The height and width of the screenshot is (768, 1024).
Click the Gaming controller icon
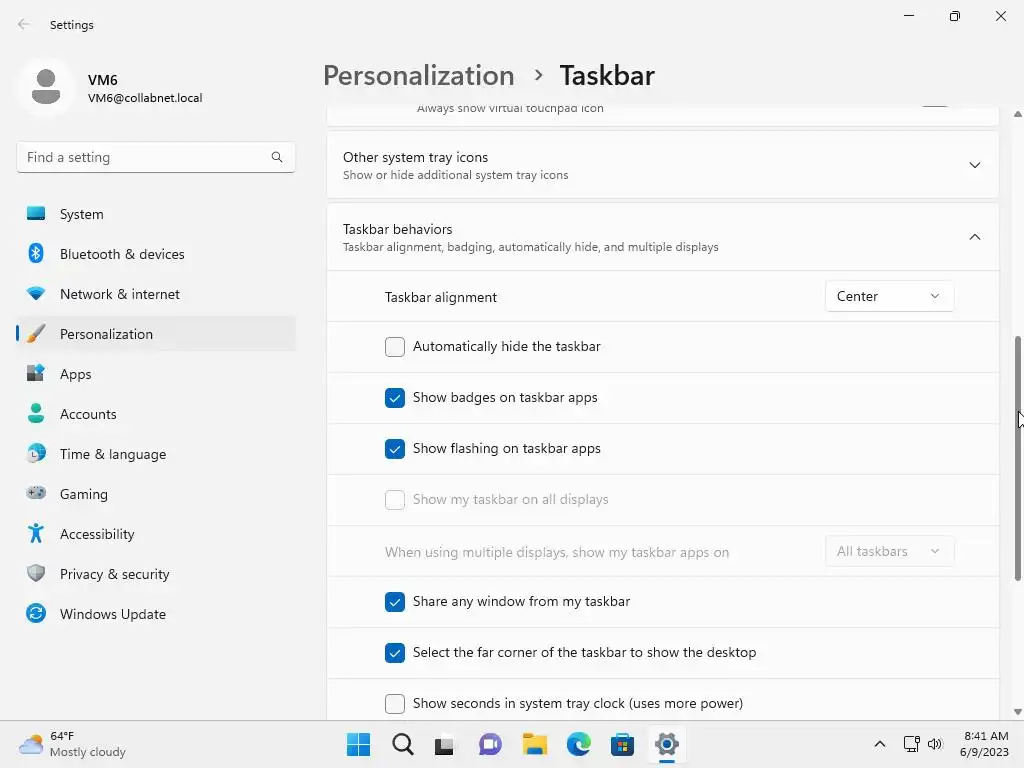coord(36,493)
